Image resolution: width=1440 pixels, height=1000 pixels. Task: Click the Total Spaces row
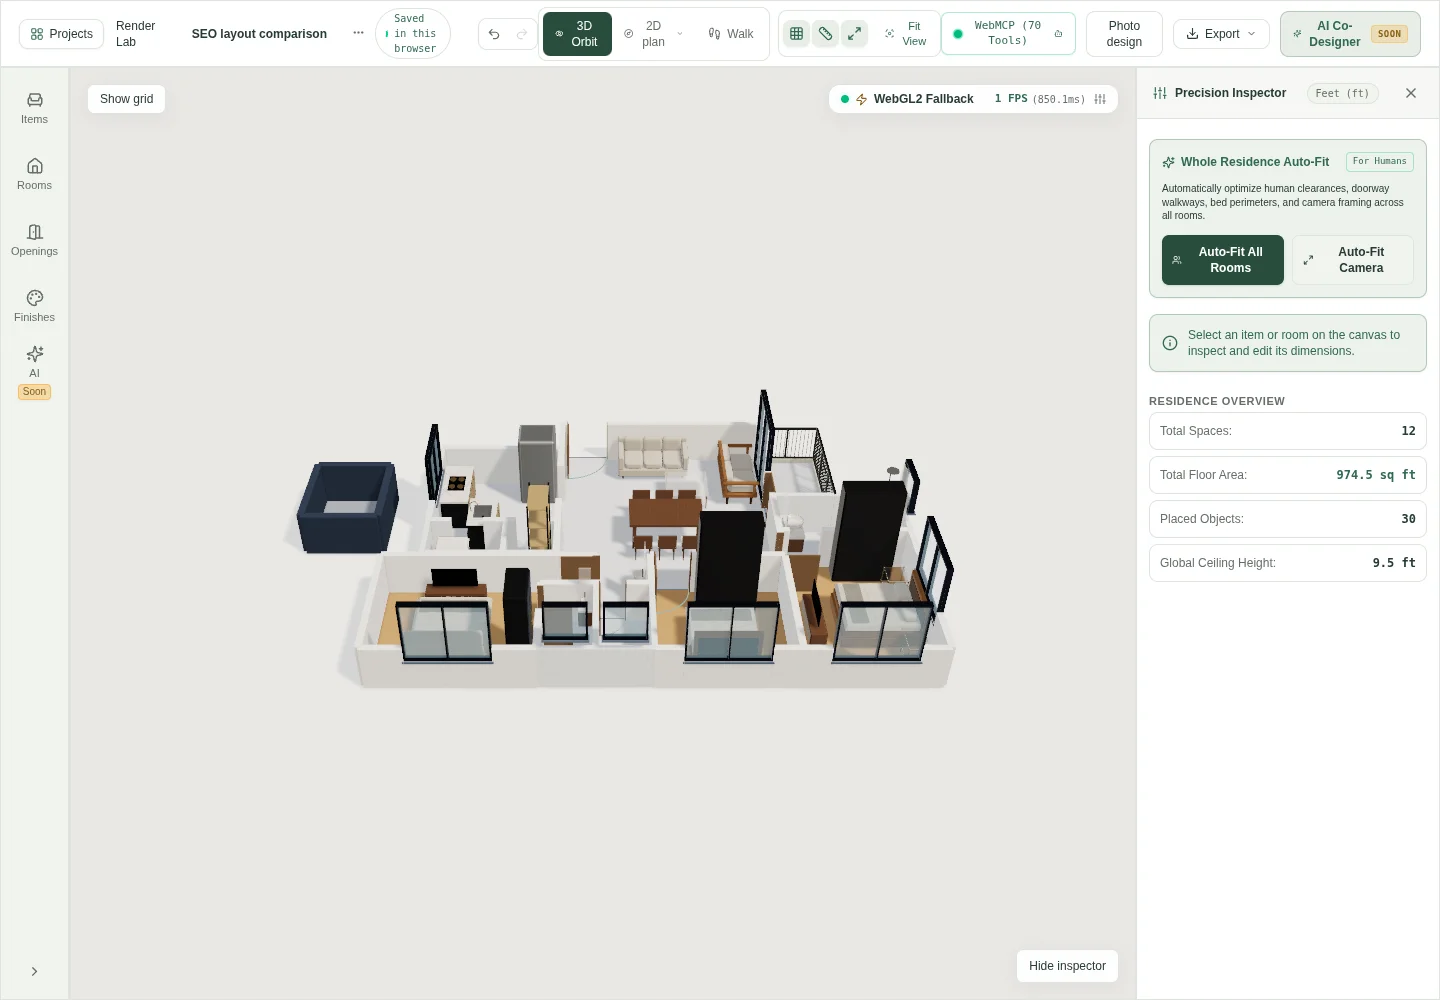(1288, 431)
